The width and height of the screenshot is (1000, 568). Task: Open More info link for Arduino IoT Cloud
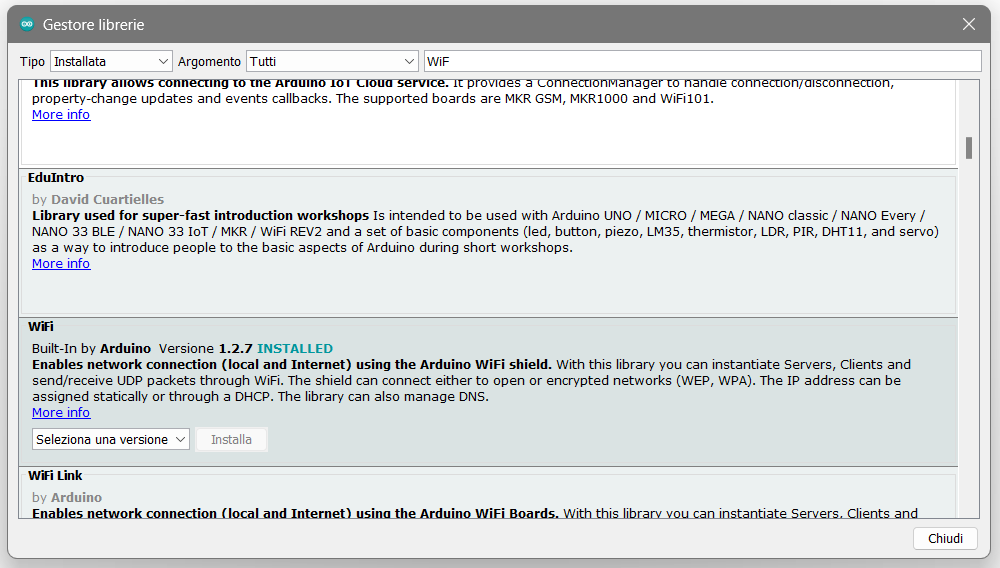click(61, 115)
